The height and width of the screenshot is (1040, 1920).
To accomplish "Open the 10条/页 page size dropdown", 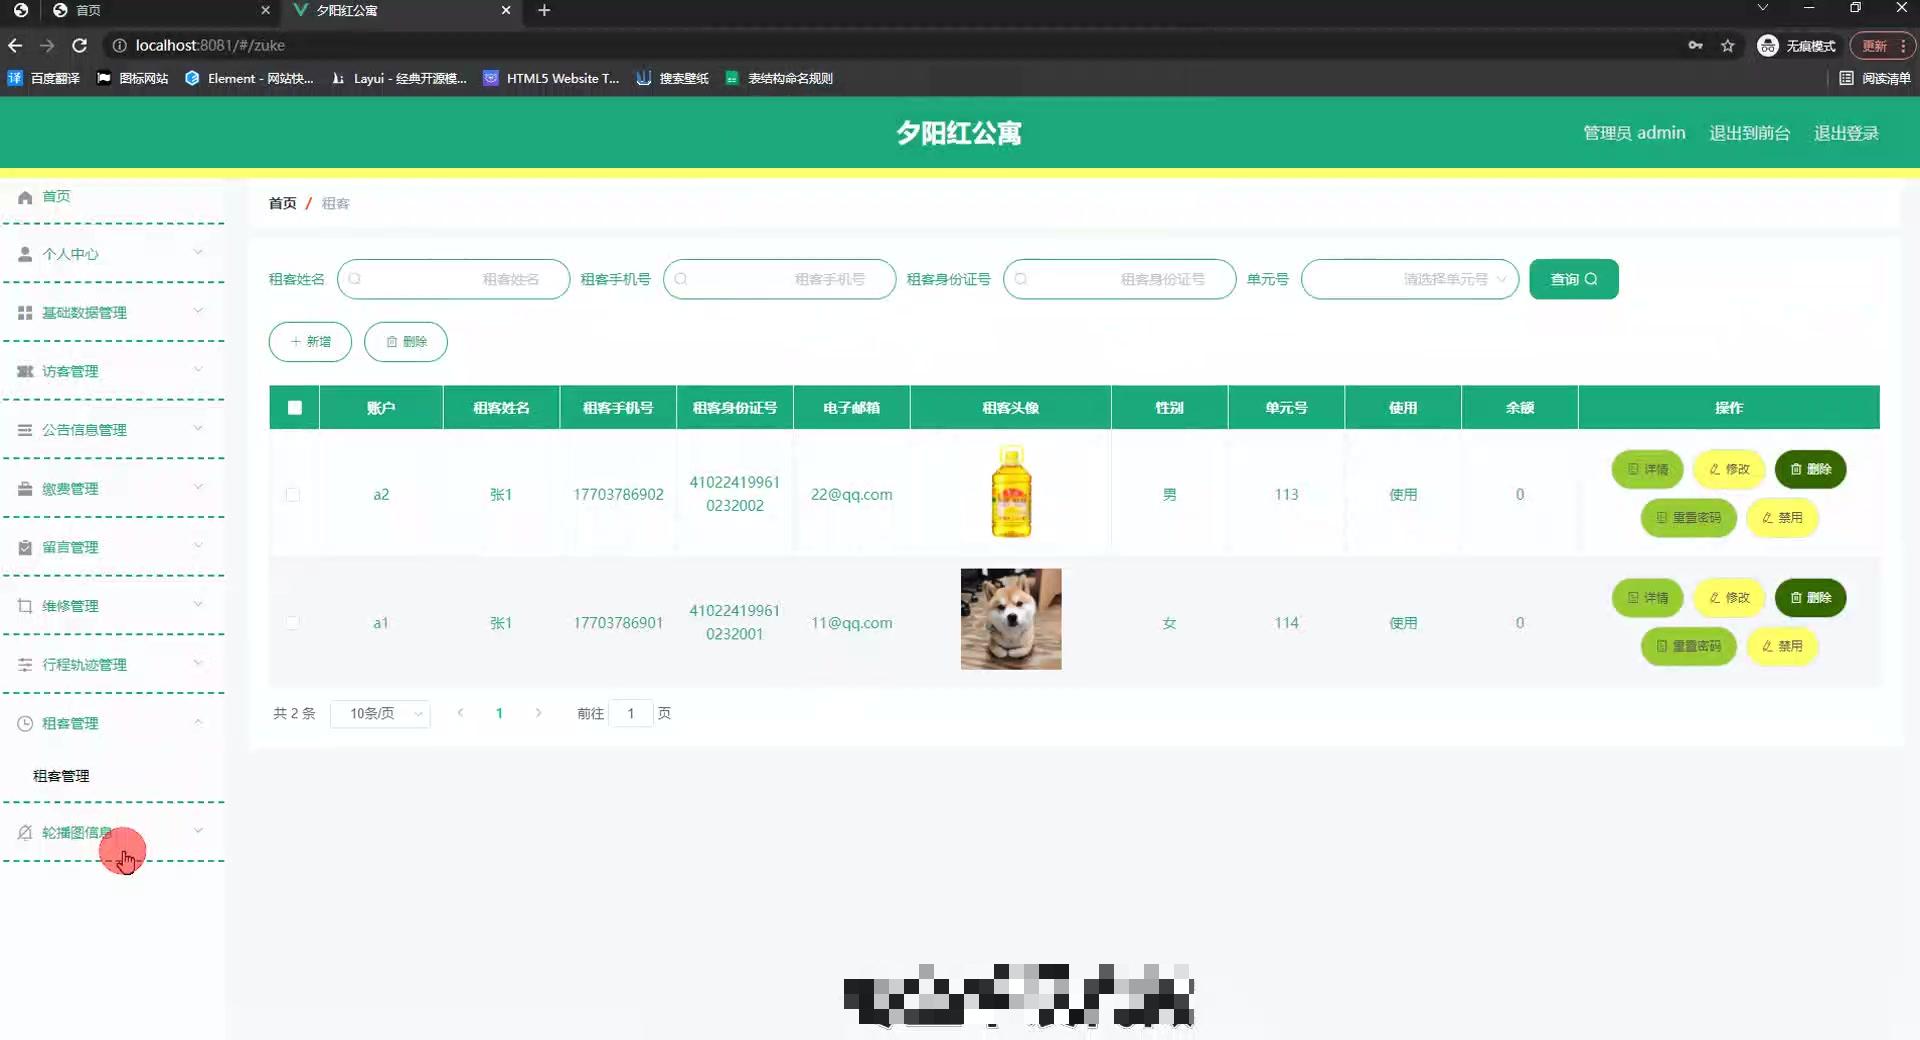I will (380, 713).
